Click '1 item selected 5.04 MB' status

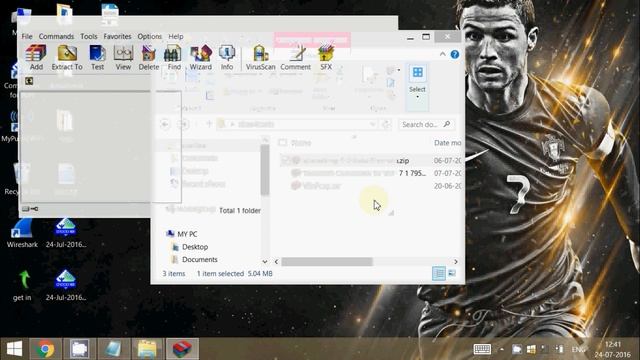pyautogui.click(x=235, y=273)
